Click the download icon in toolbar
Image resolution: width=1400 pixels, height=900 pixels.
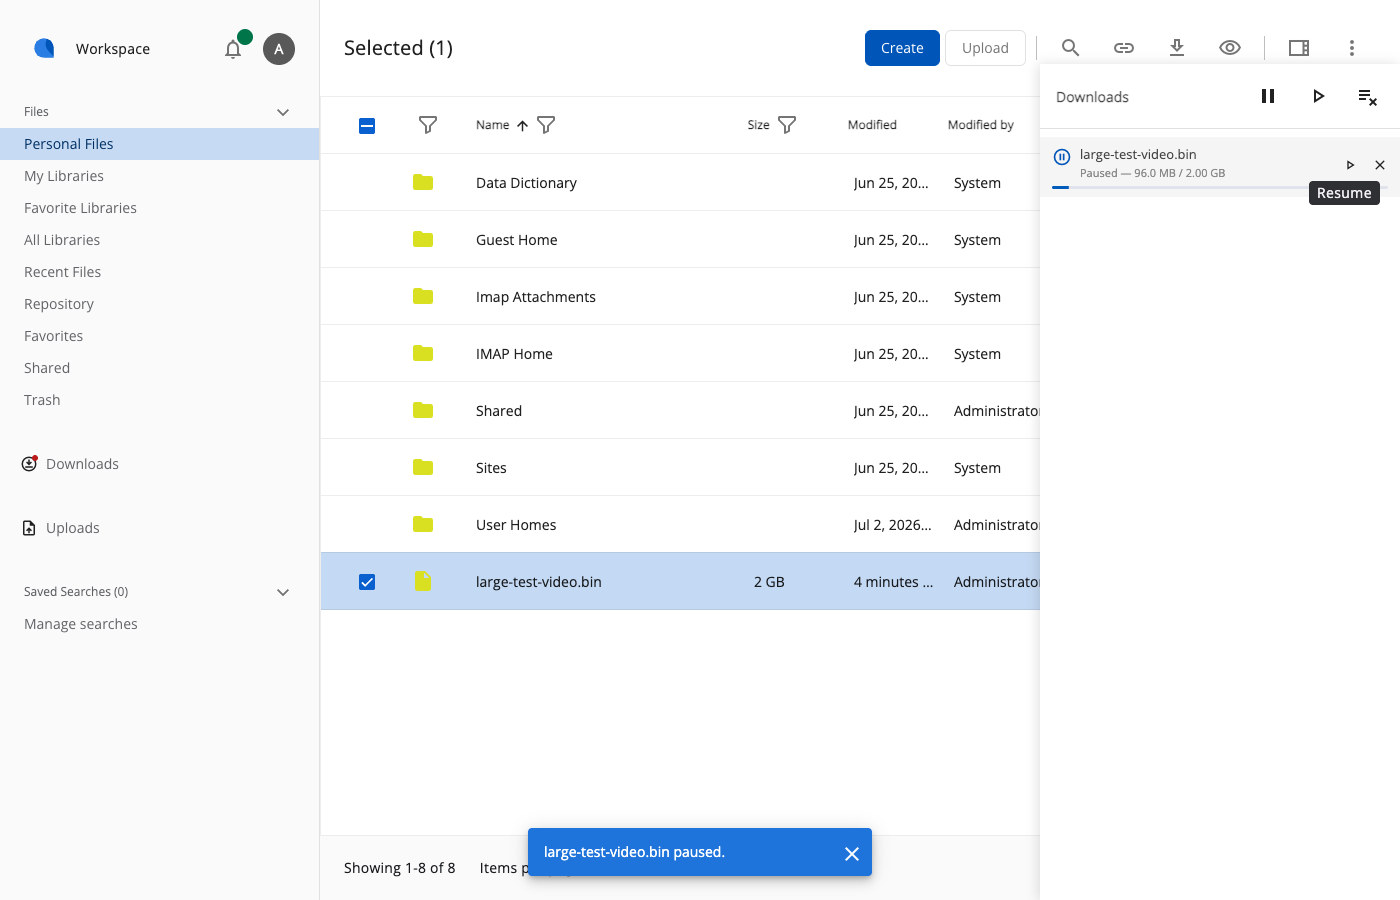pyautogui.click(x=1177, y=48)
